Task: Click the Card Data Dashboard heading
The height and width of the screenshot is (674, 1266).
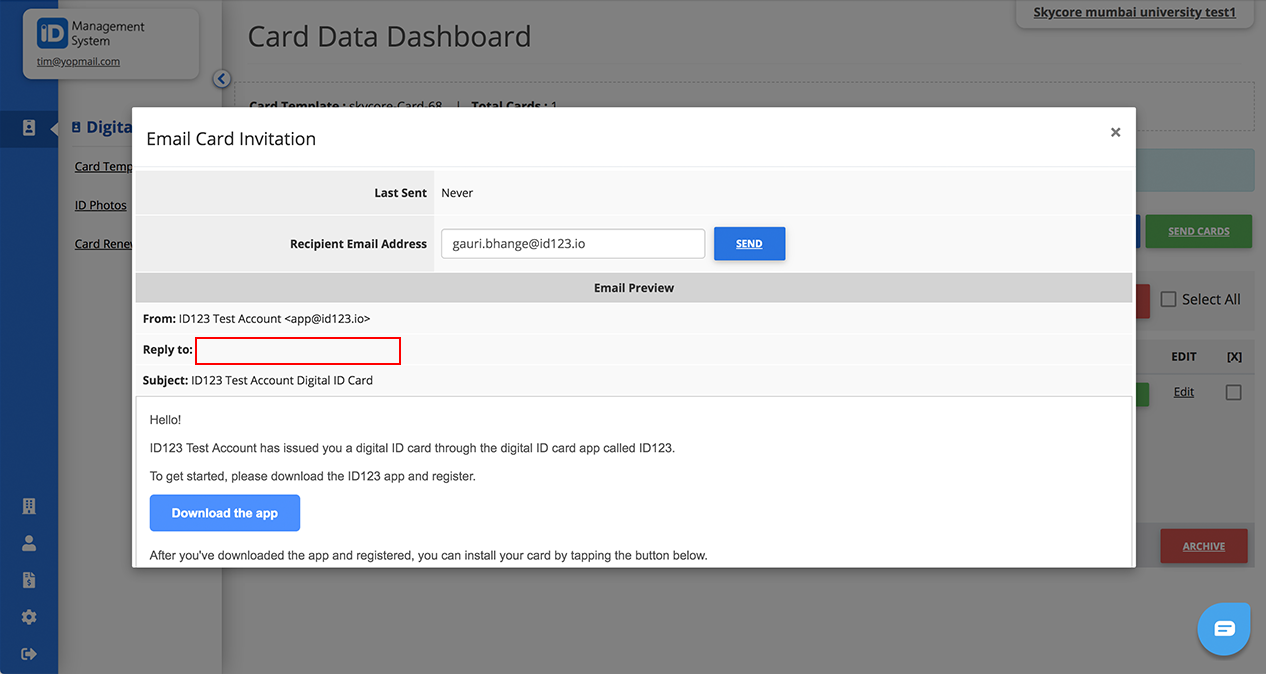Action: pos(389,37)
